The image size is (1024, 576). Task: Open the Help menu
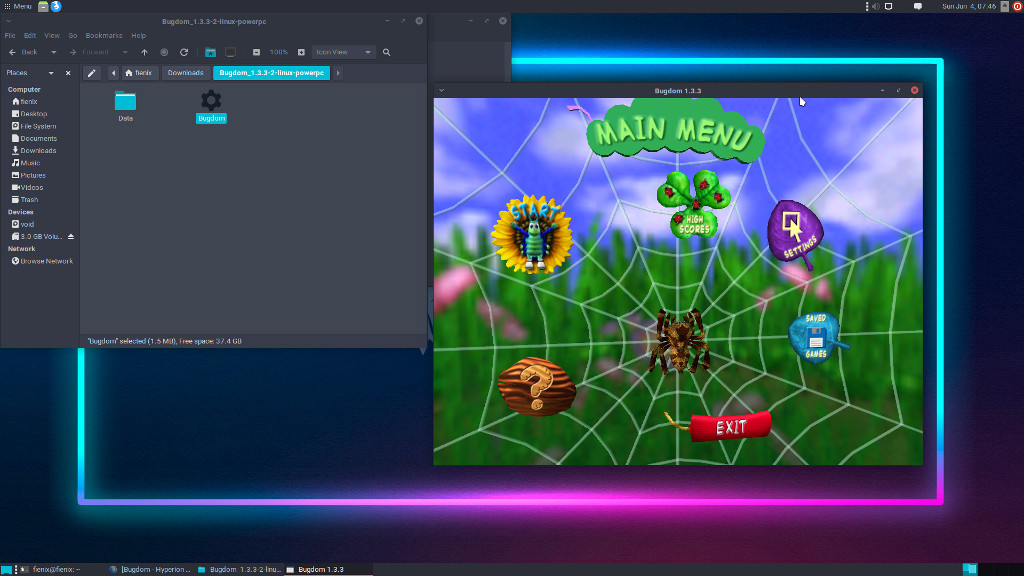pyautogui.click(x=138, y=36)
